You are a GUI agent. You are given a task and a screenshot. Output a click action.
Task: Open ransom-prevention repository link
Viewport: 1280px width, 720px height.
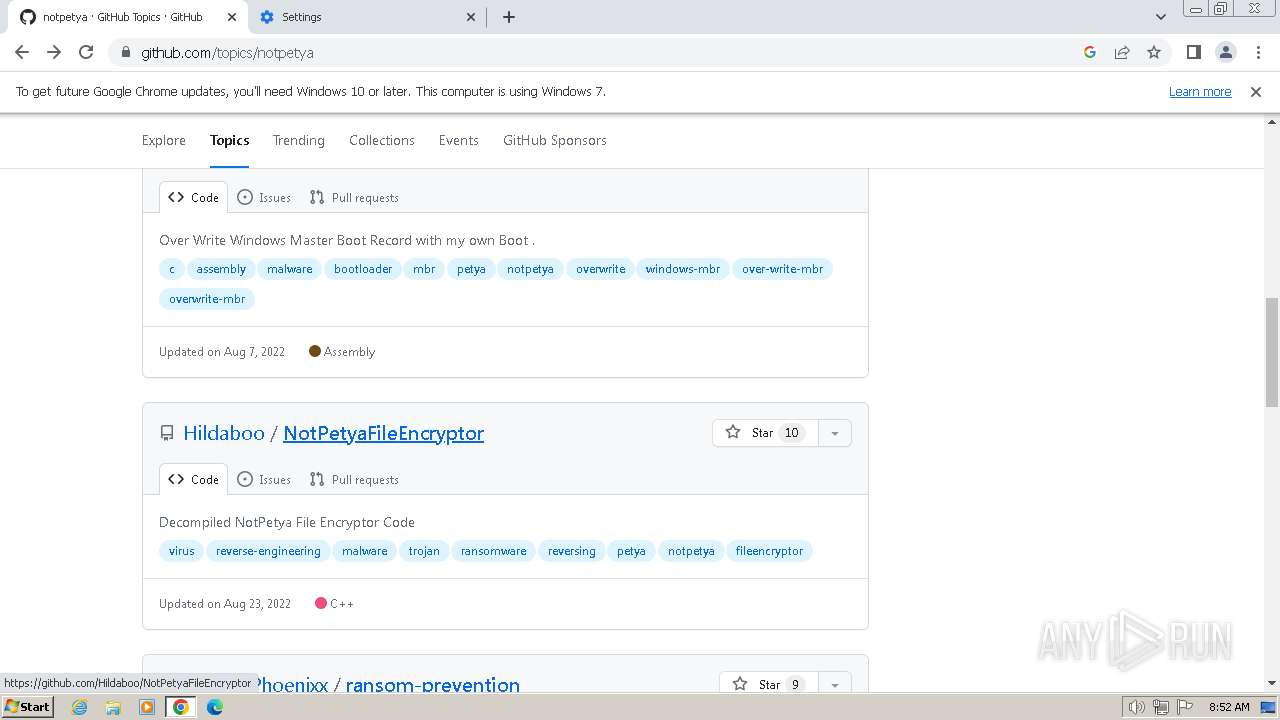click(x=433, y=685)
